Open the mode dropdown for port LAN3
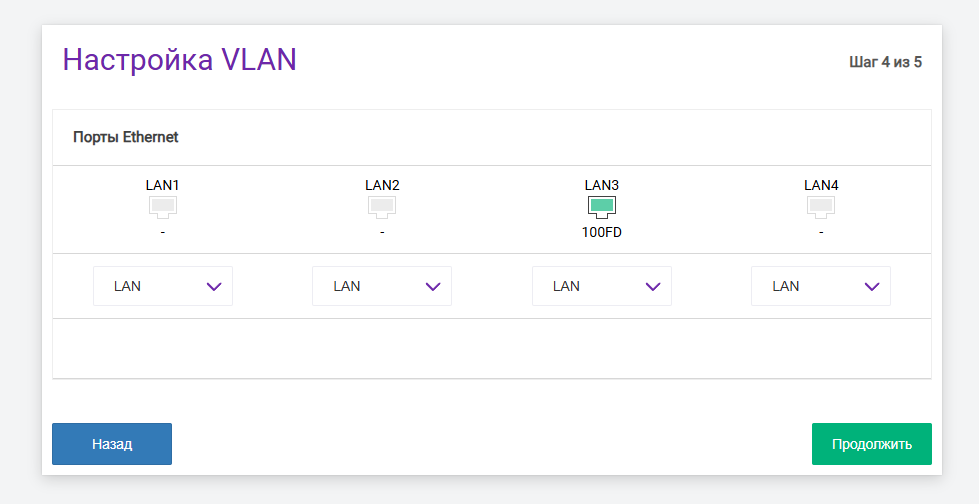 (x=602, y=286)
